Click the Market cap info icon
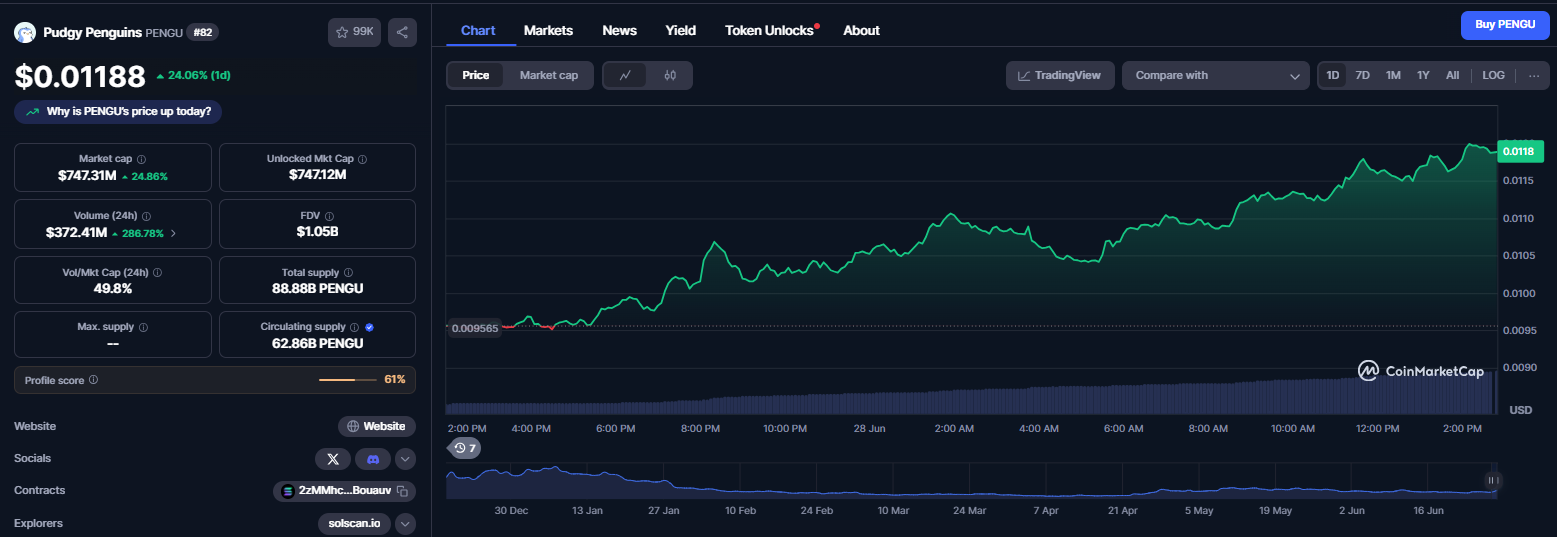 pyautogui.click(x=141, y=159)
